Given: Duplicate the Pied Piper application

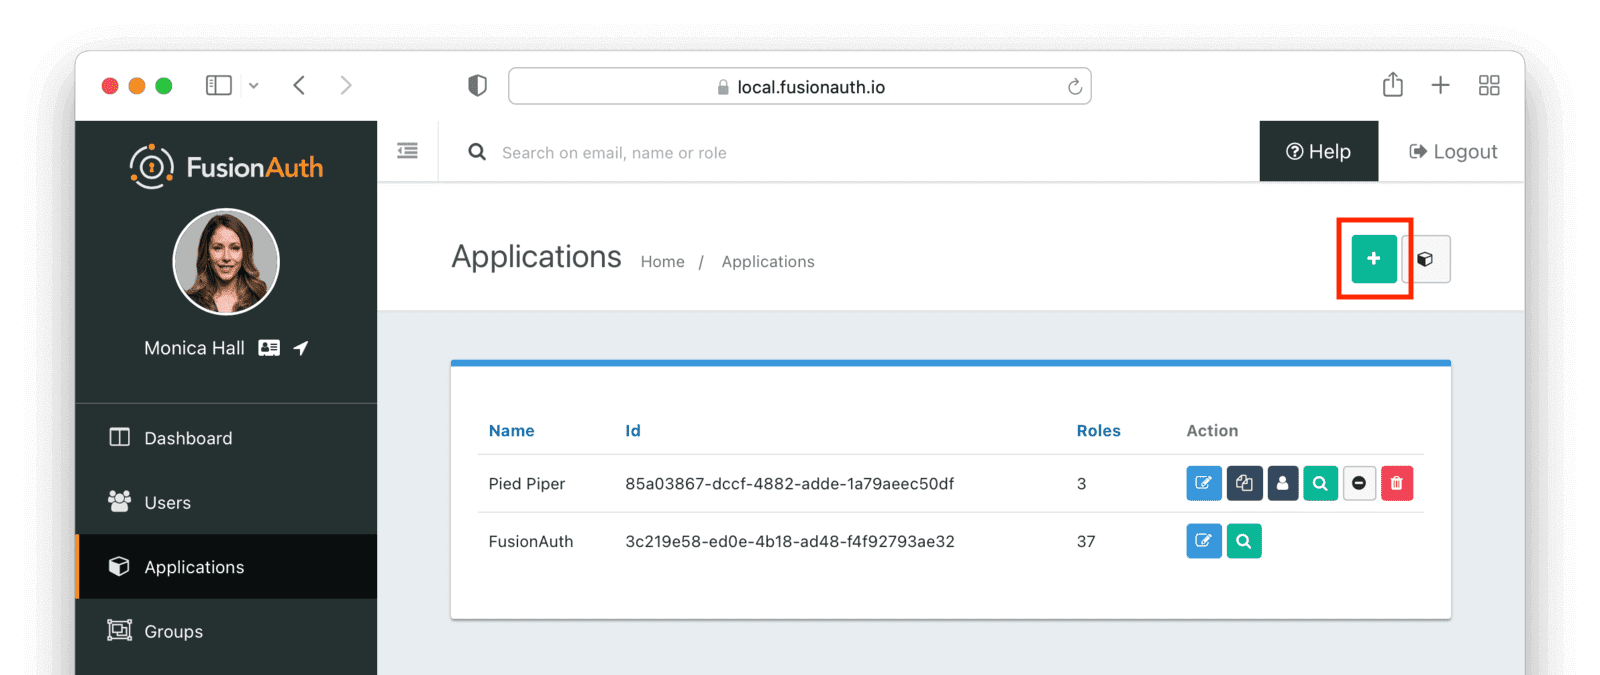Looking at the screenshot, I should (x=1244, y=483).
